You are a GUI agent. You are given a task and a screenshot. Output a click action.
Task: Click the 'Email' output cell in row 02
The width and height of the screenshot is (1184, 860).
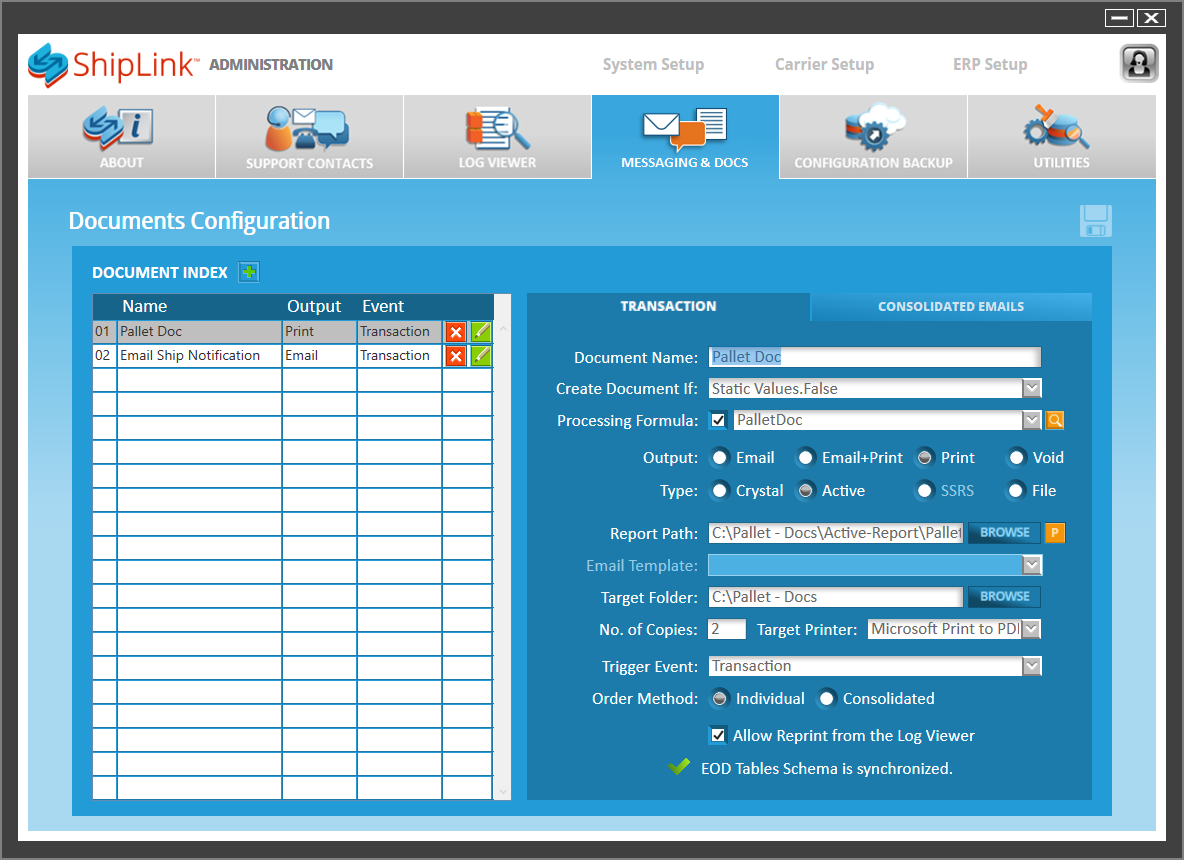click(x=319, y=356)
